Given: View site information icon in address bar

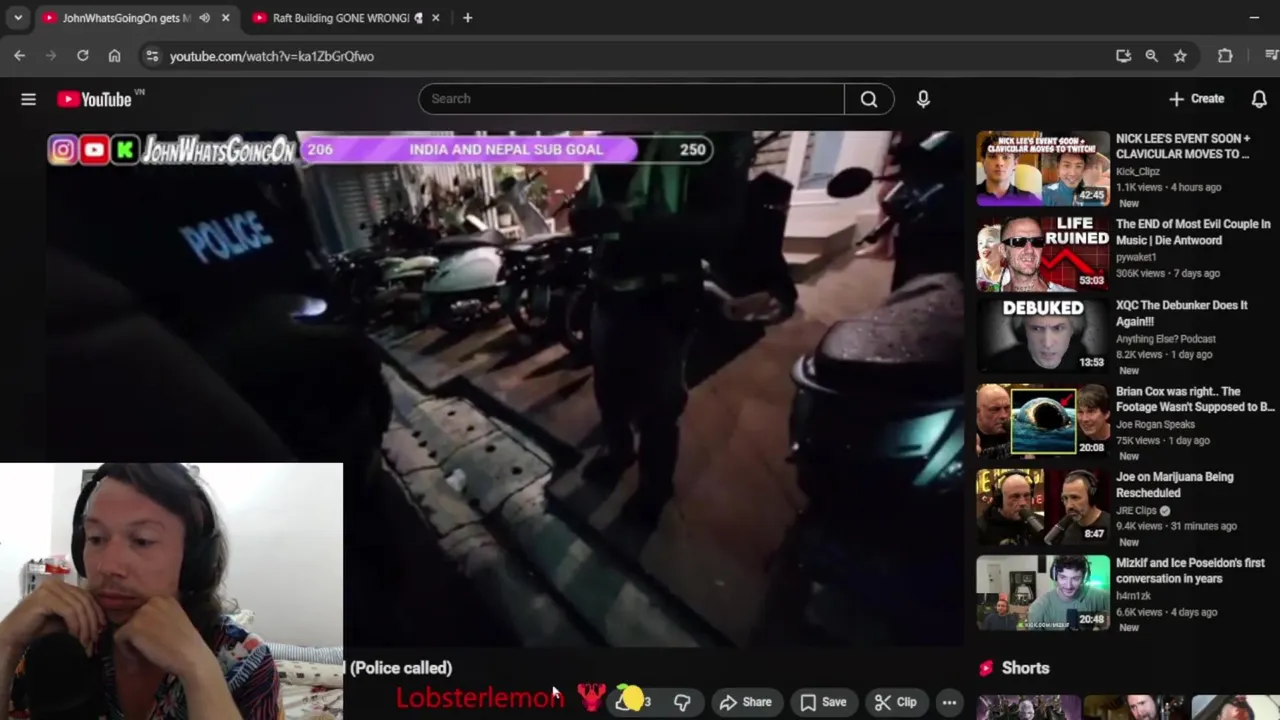Looking at the screenshot, I should click(x=152, y=56).
